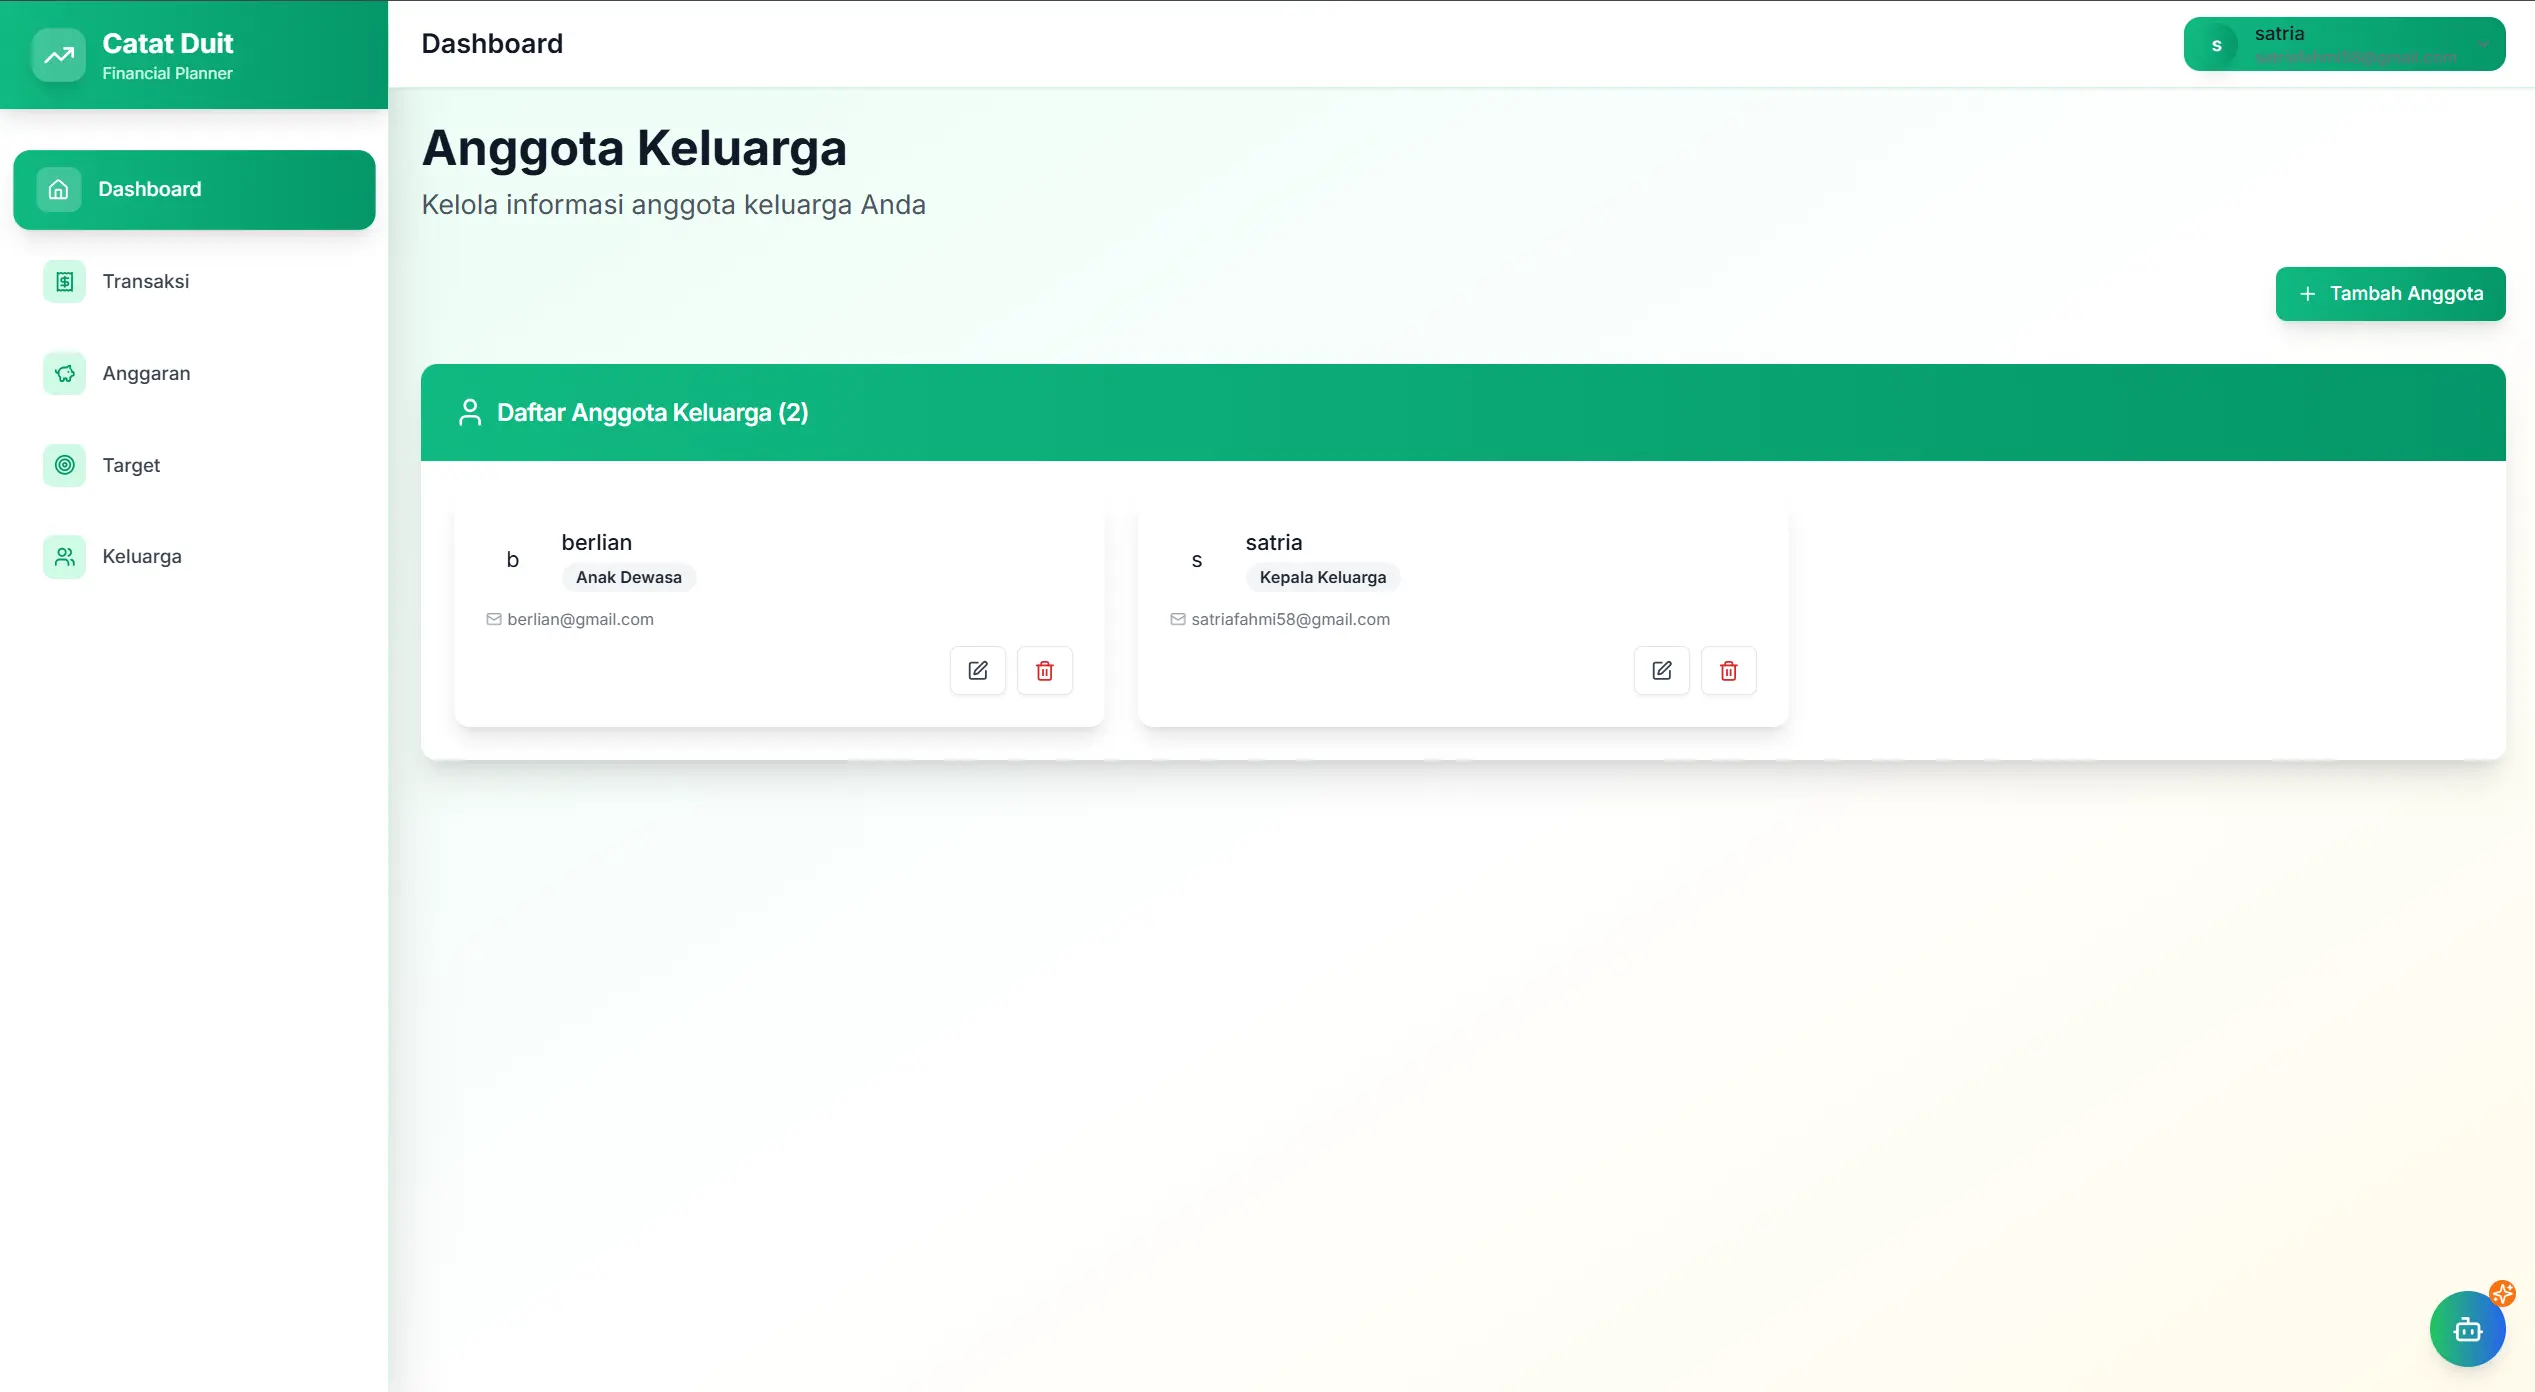Click berlian@gmail.com email text
The height and width of the screenshot is (1392, 2535).
coord(580,620)
